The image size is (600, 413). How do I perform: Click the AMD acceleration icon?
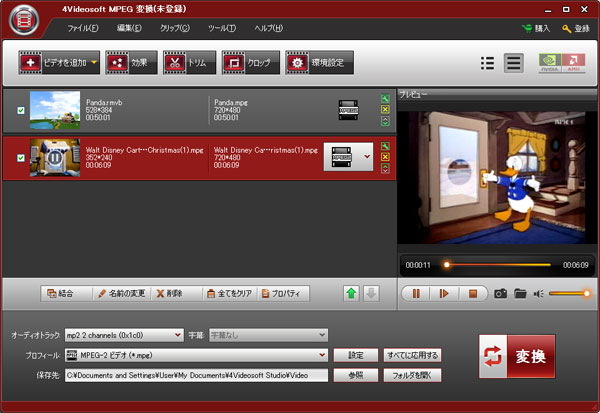tap(574, 63)
